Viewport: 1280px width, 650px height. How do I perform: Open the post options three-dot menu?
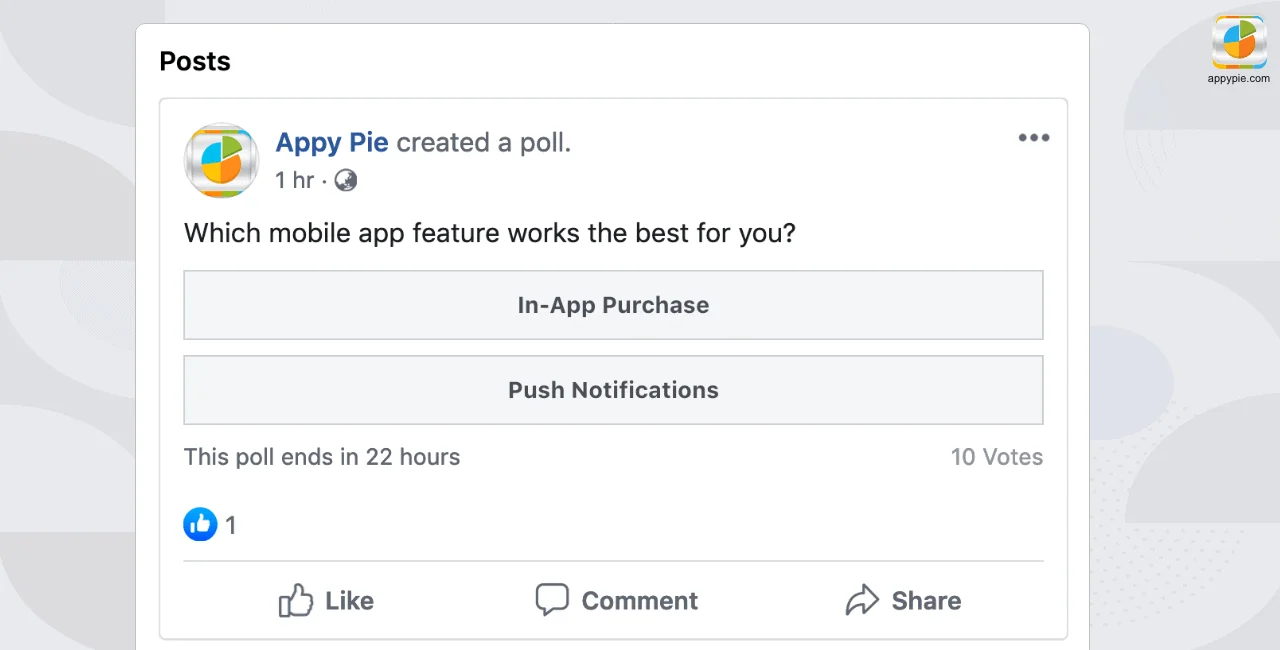pyautogui.click(x=1033, y=138)
